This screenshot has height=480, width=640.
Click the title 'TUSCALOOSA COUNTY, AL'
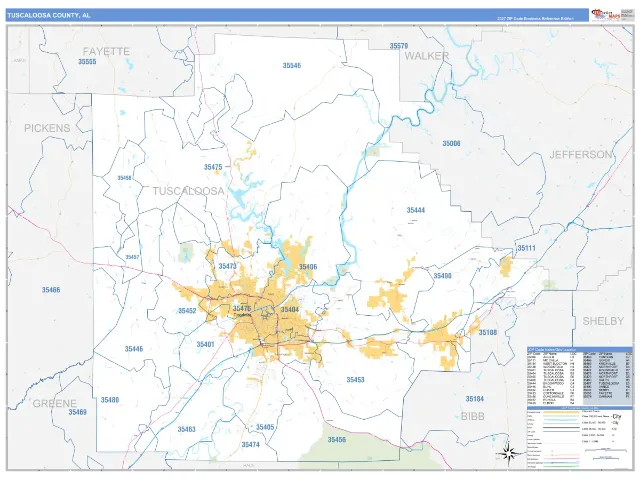pos(49,16)
